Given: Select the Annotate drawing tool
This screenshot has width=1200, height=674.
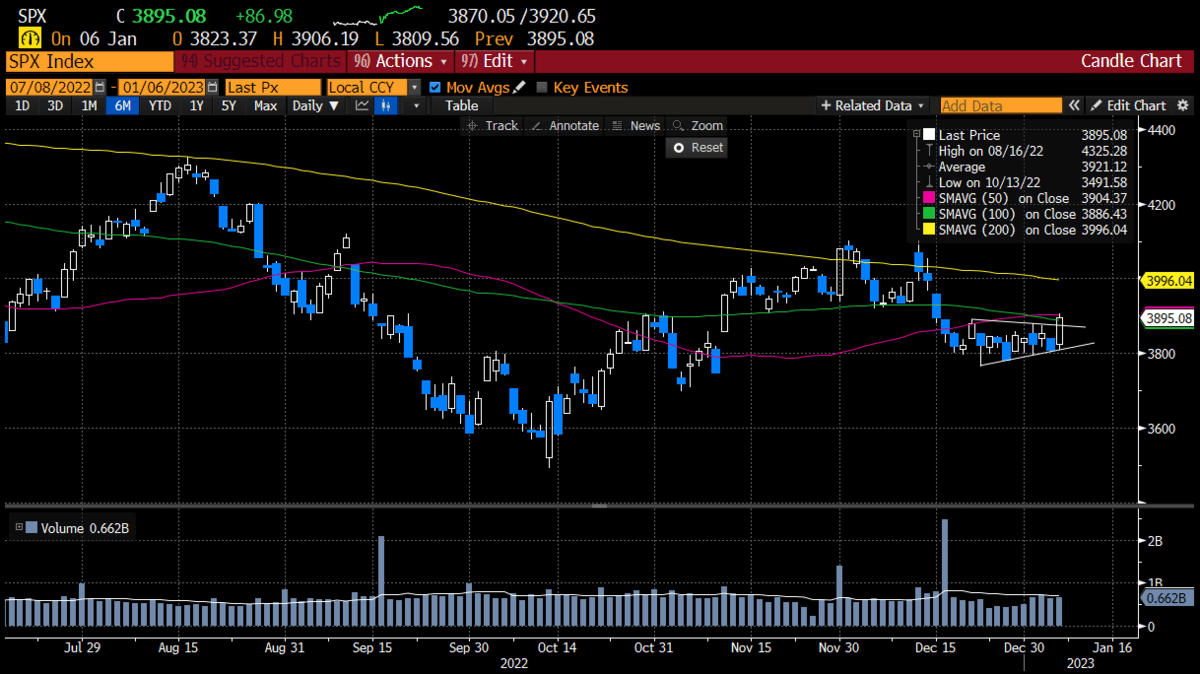Looking at the screenshot, I should [565, 125].
